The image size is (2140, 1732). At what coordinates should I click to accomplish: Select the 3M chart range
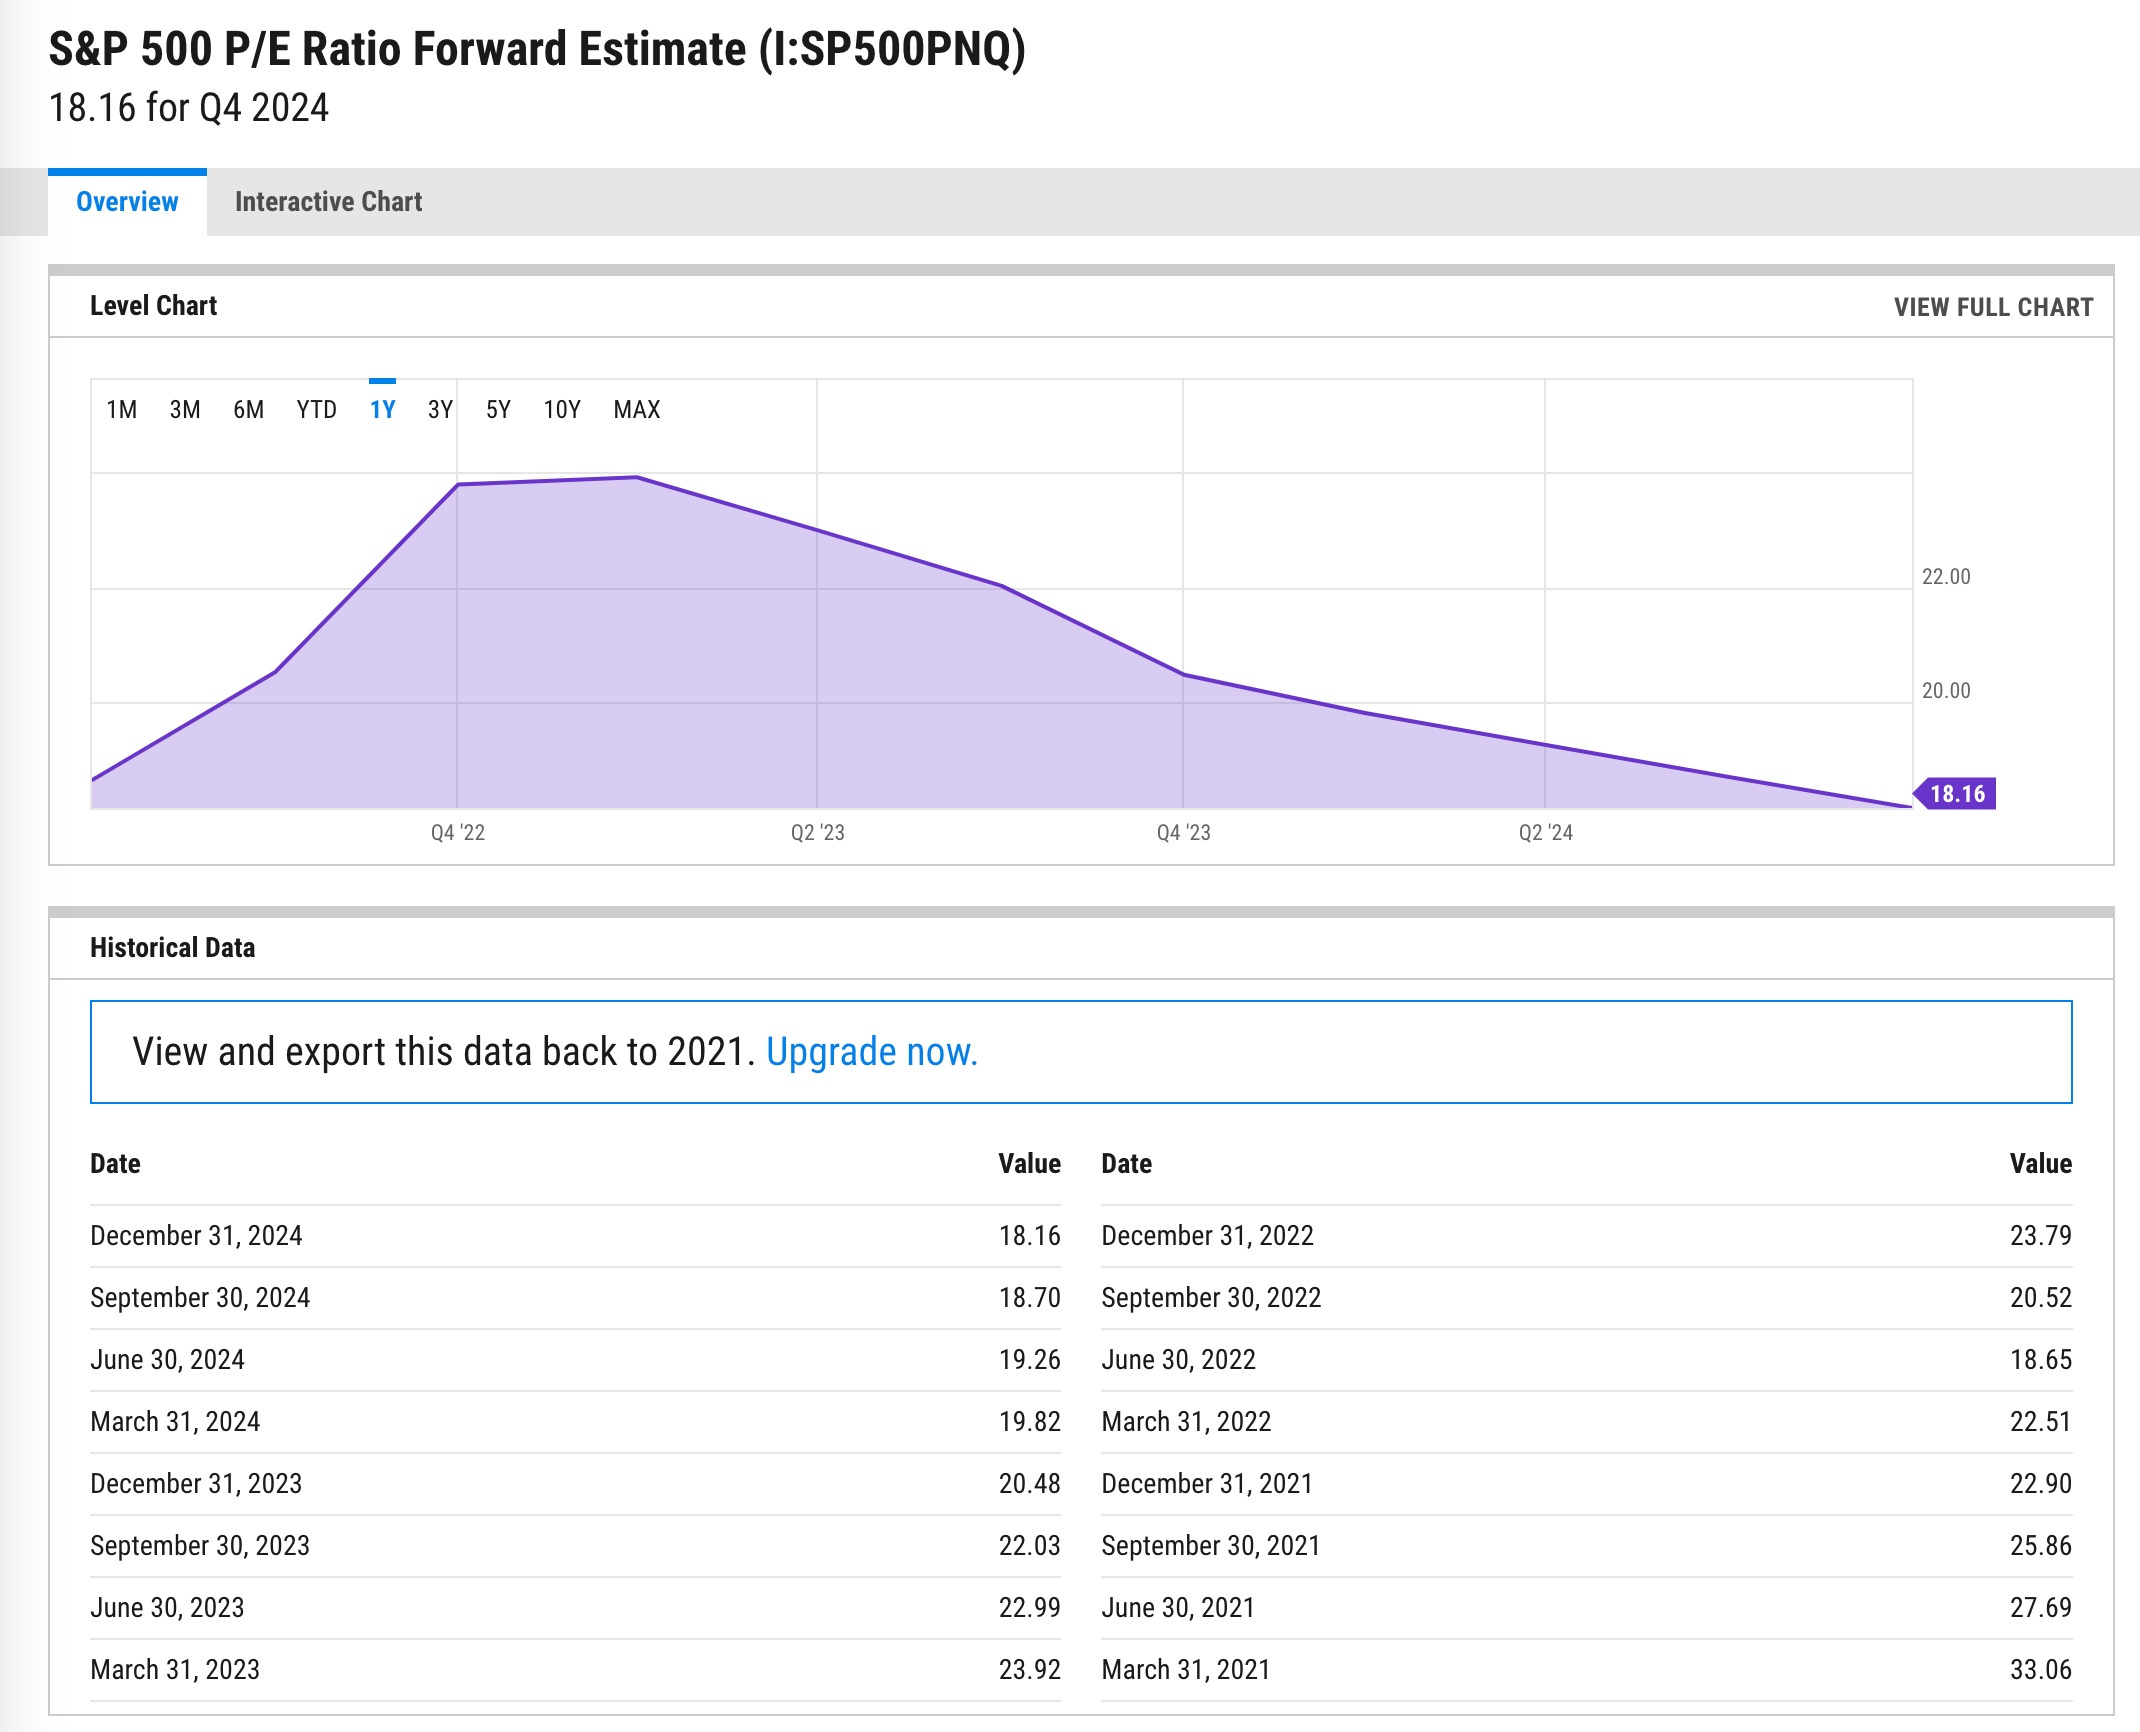(x=185, y=409)
